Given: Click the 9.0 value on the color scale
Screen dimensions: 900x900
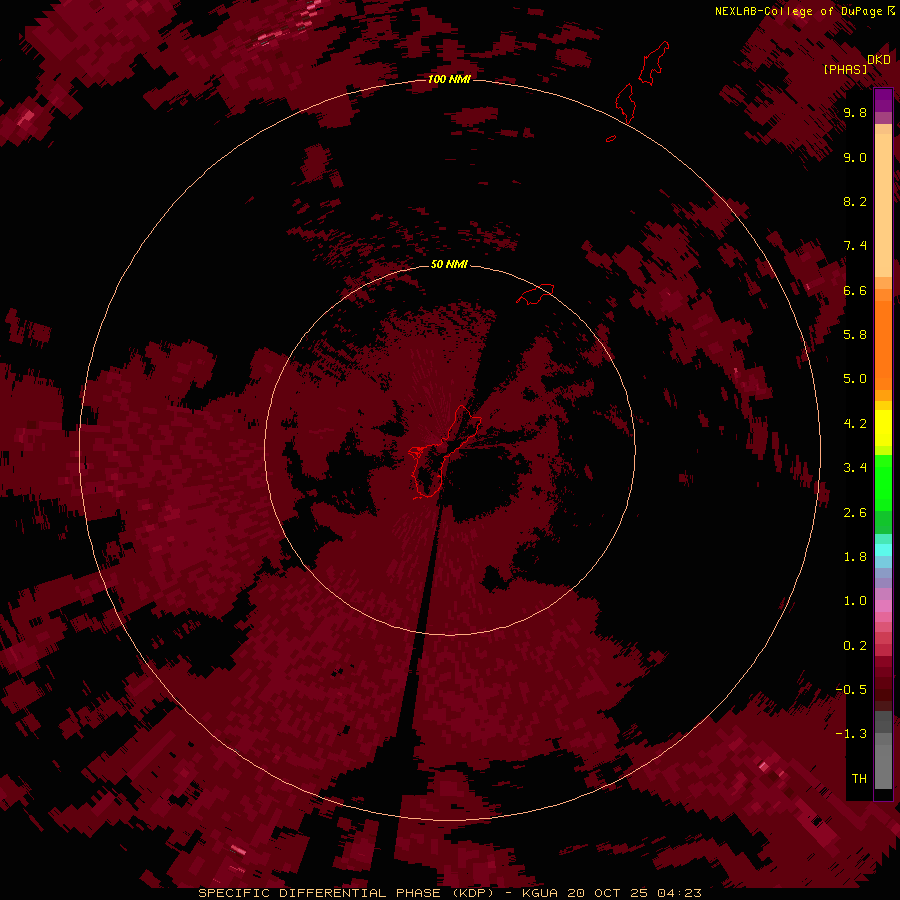Looking at the screenshot, I should click(x=855, y=157).
